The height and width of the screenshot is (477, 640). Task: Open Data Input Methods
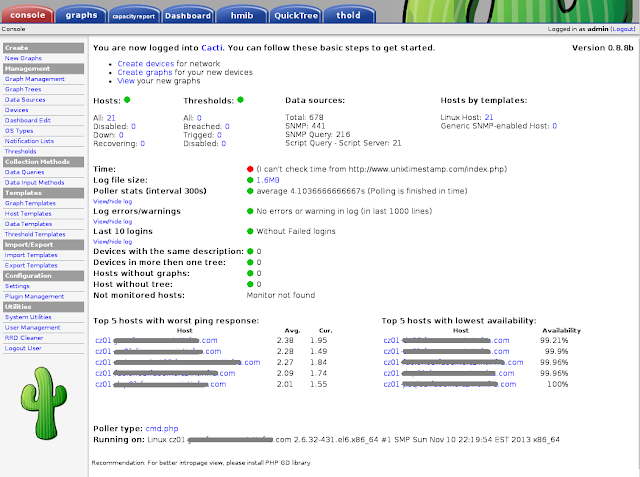(x=34, y=183)
